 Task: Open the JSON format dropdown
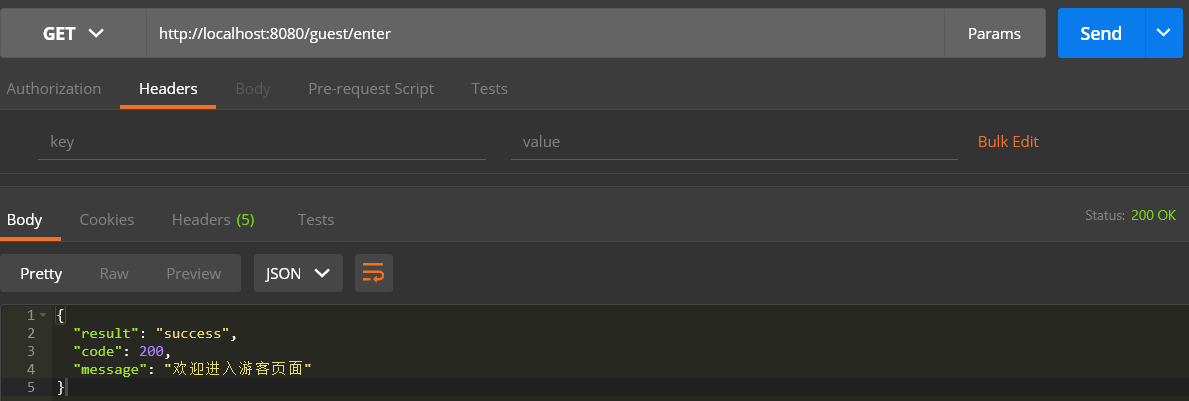point(298,273)
